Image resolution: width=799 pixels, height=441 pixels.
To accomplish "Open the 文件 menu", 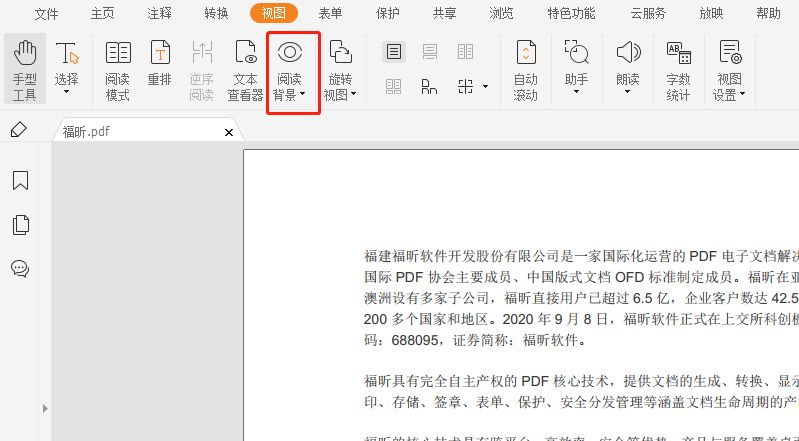I will (46, 14).
